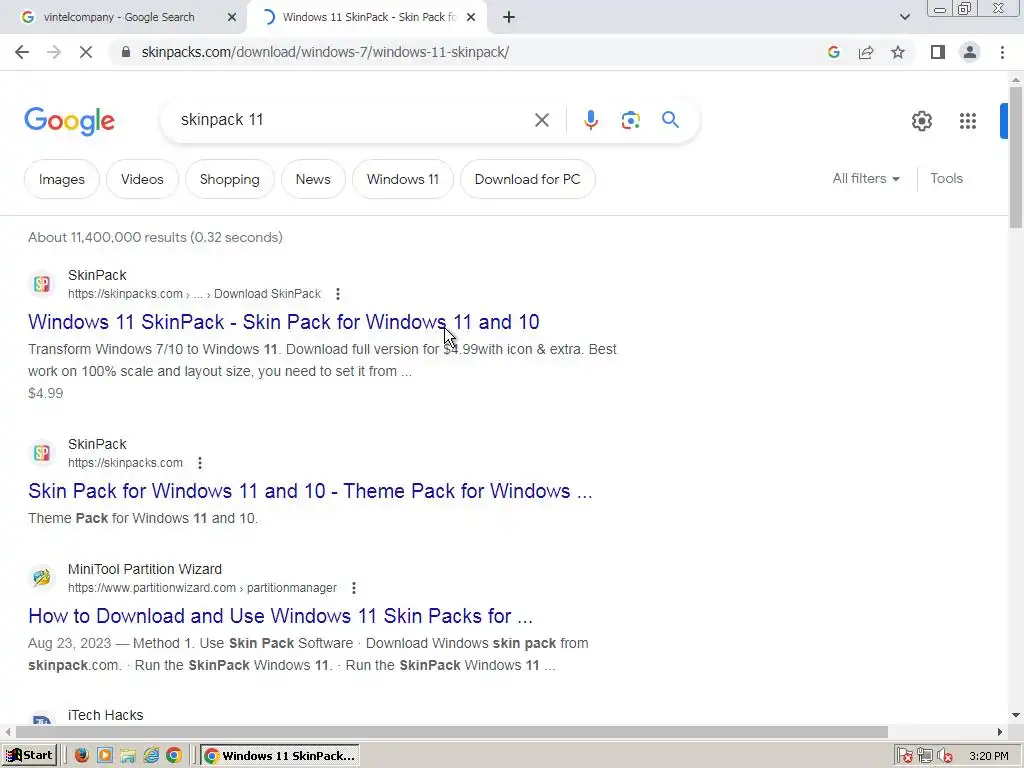Open a new browser tab
Viewport: 1024px width, 768px height.
pos(509,18)
